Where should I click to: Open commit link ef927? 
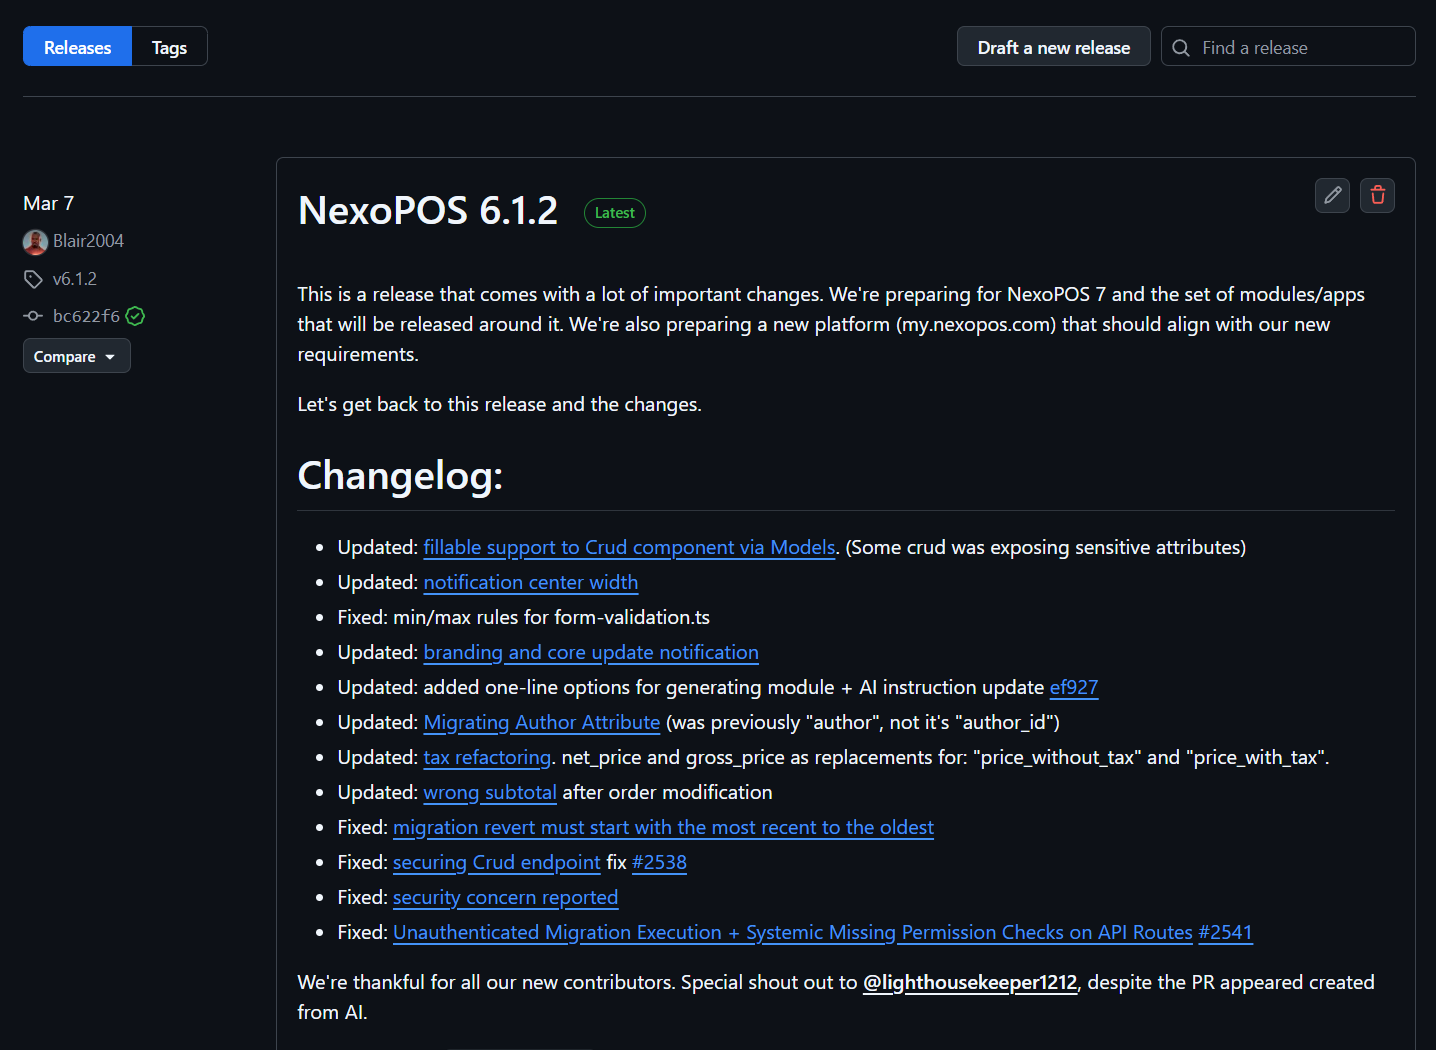click(1074, 688)
